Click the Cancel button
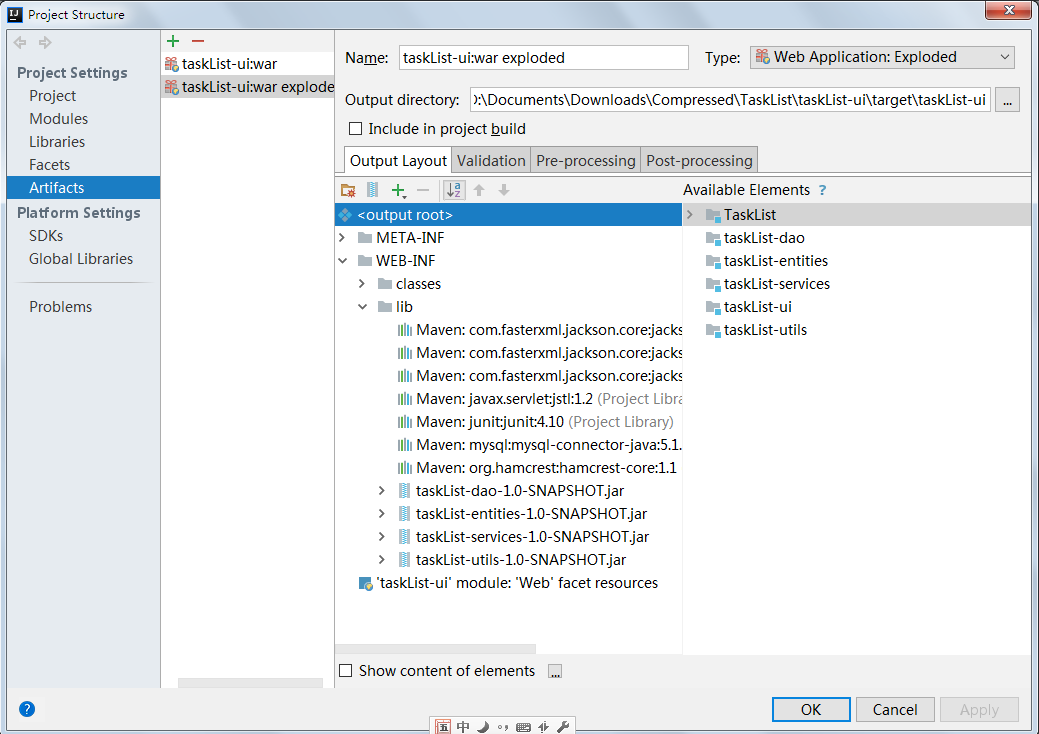 895,709
